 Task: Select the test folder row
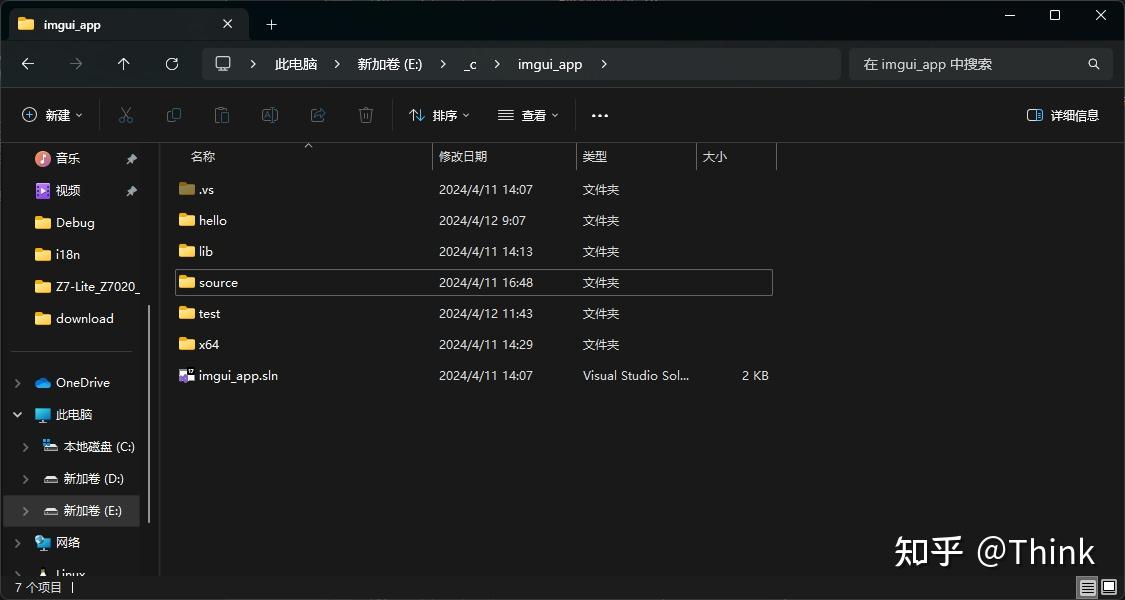(x=474, y=313)
